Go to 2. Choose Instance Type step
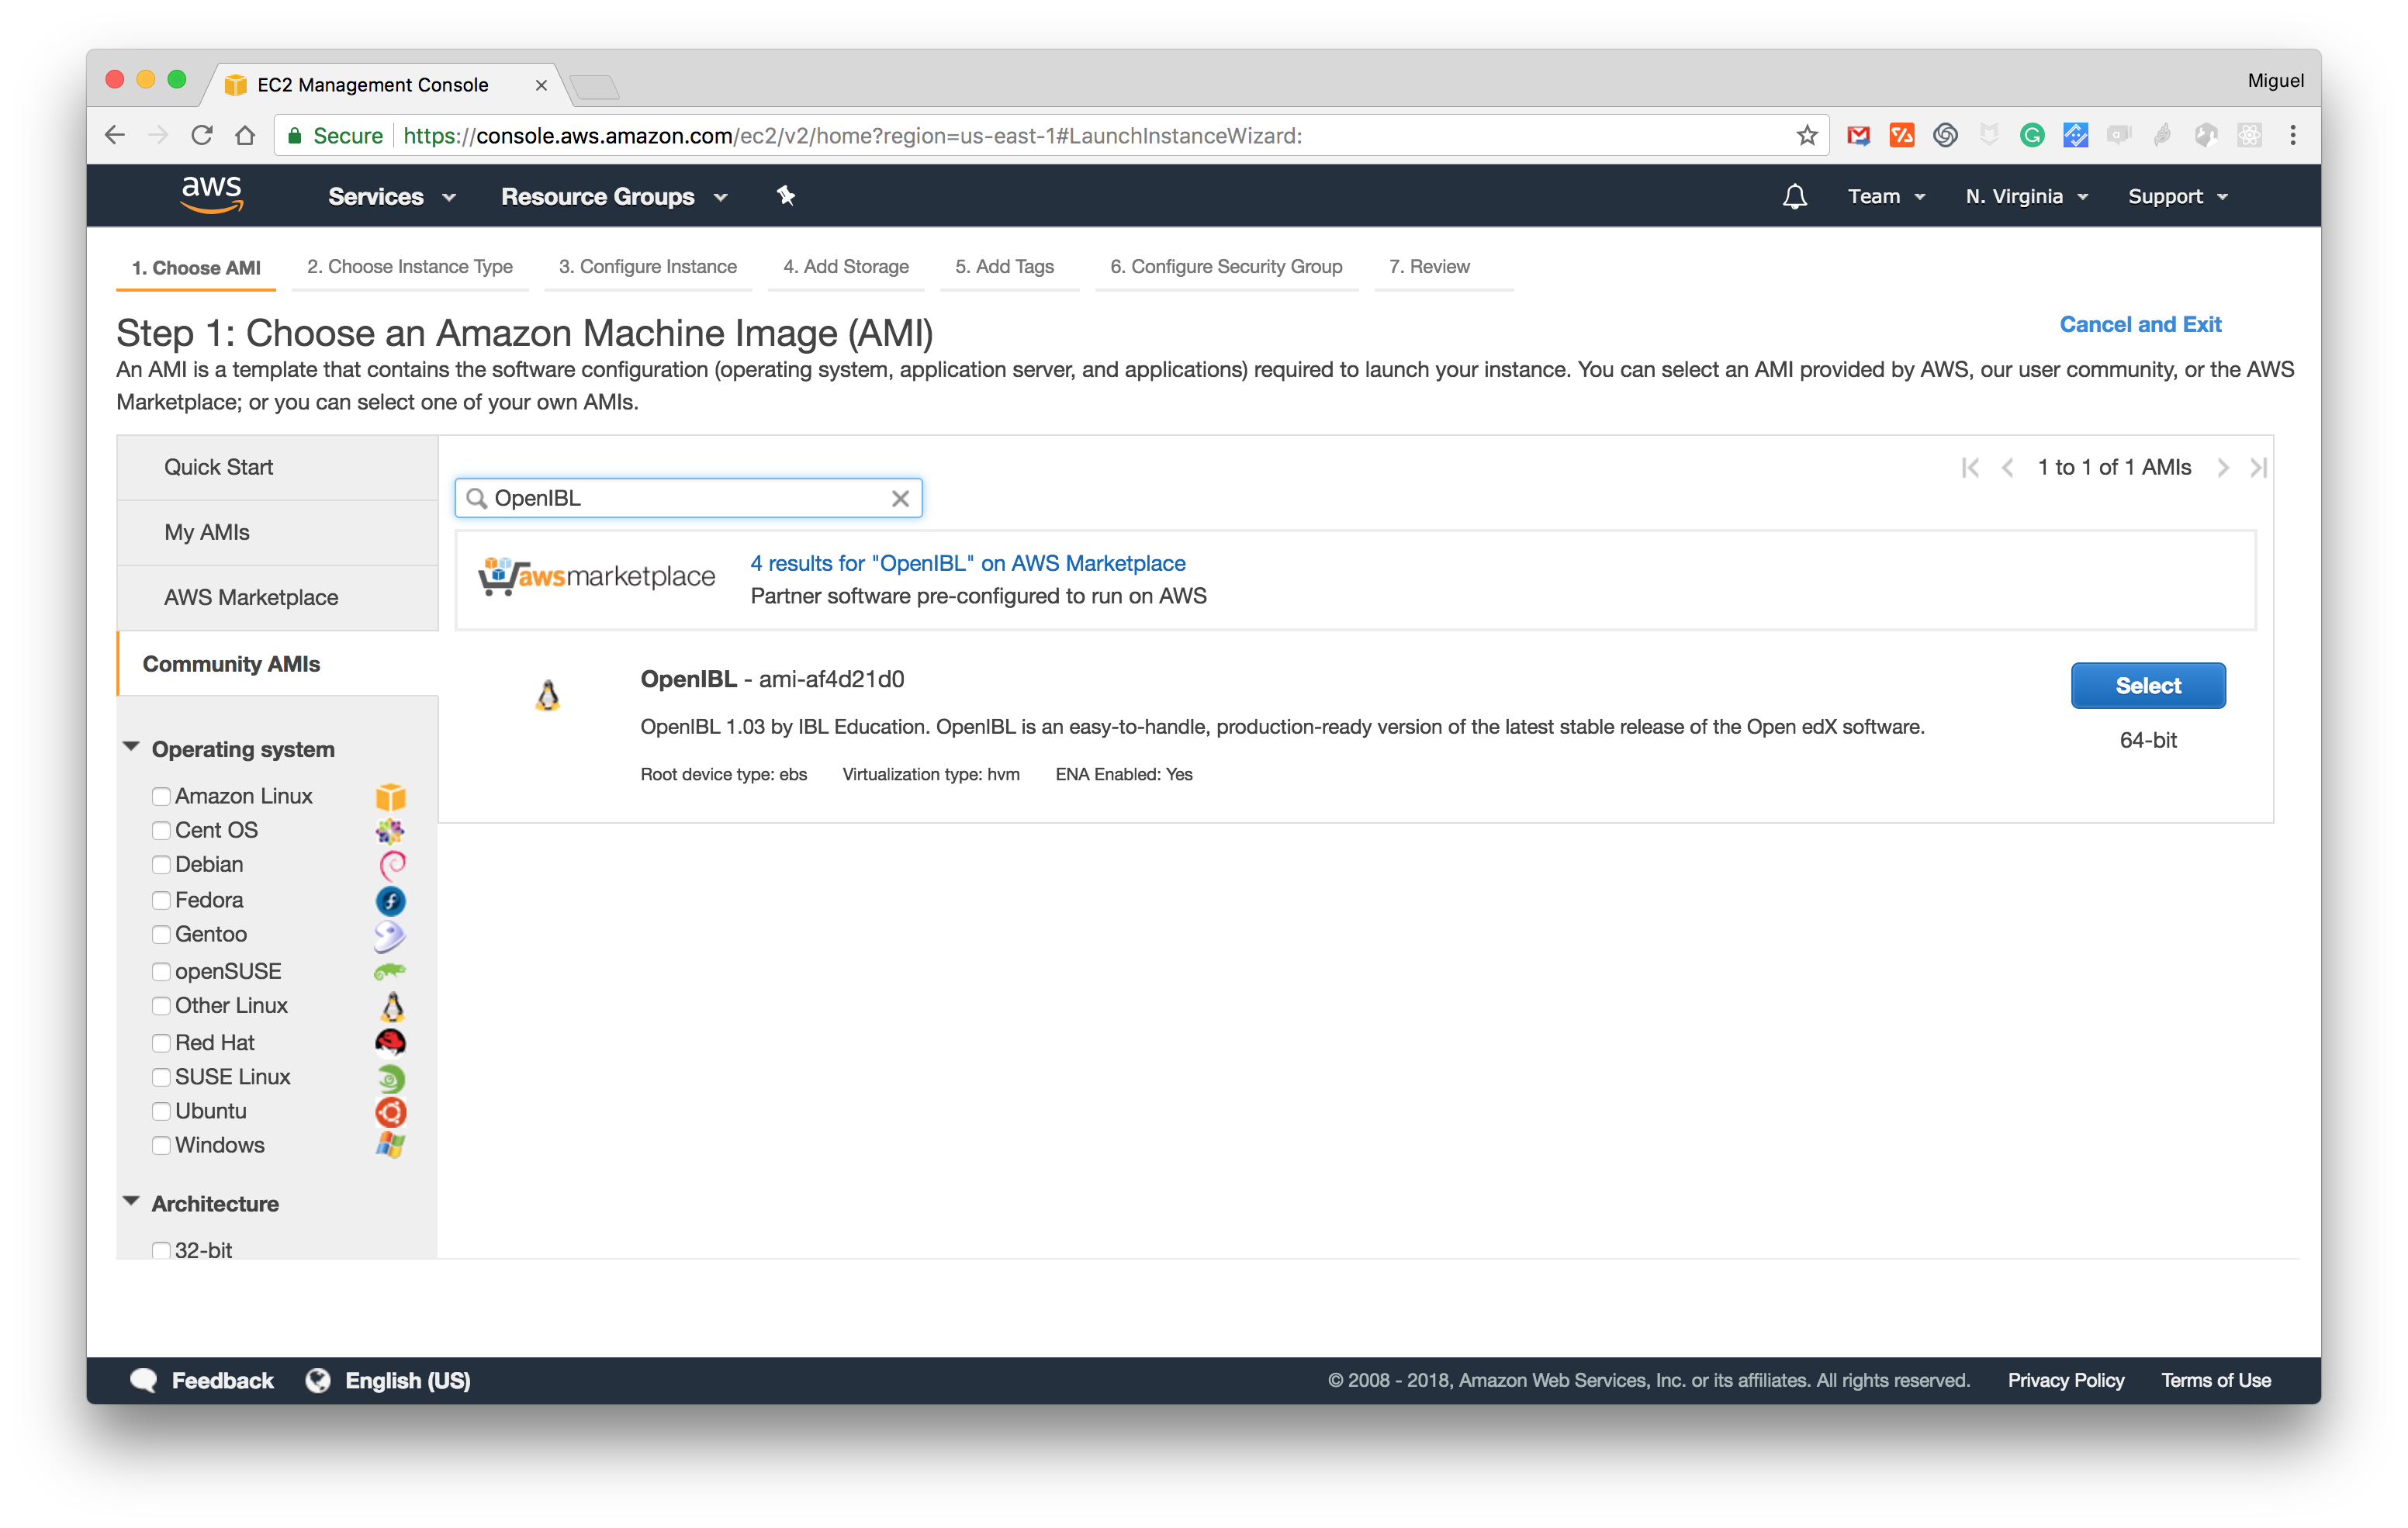The width and height of the screenshot is (2408, 1528). [x=409, y=267]
